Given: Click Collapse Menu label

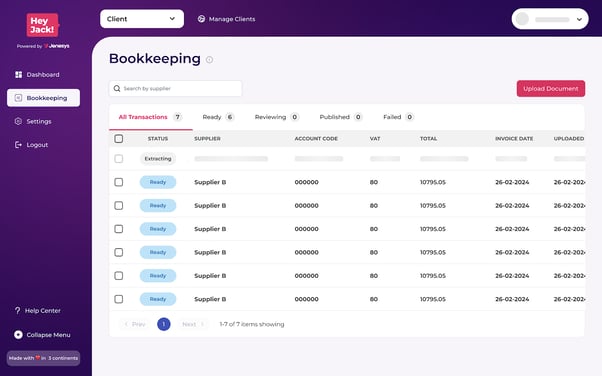Looking at the screenshot, I should tap(48, 335).
